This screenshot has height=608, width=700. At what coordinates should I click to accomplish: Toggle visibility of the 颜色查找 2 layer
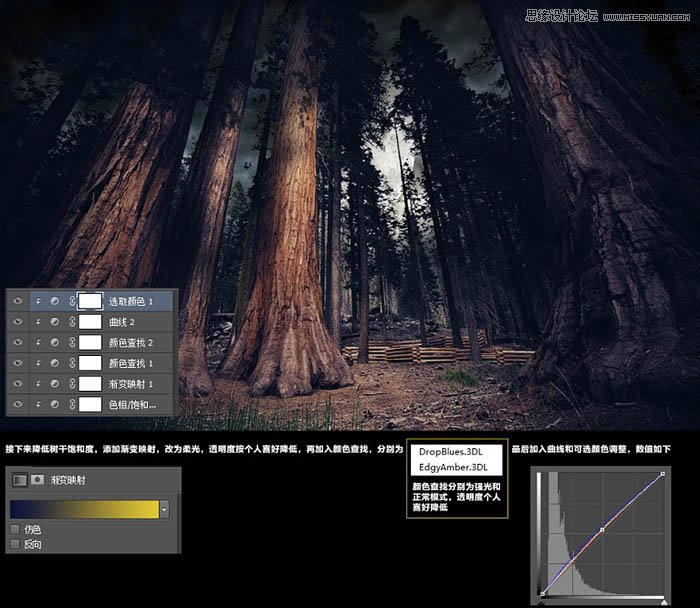coord(18,342)
